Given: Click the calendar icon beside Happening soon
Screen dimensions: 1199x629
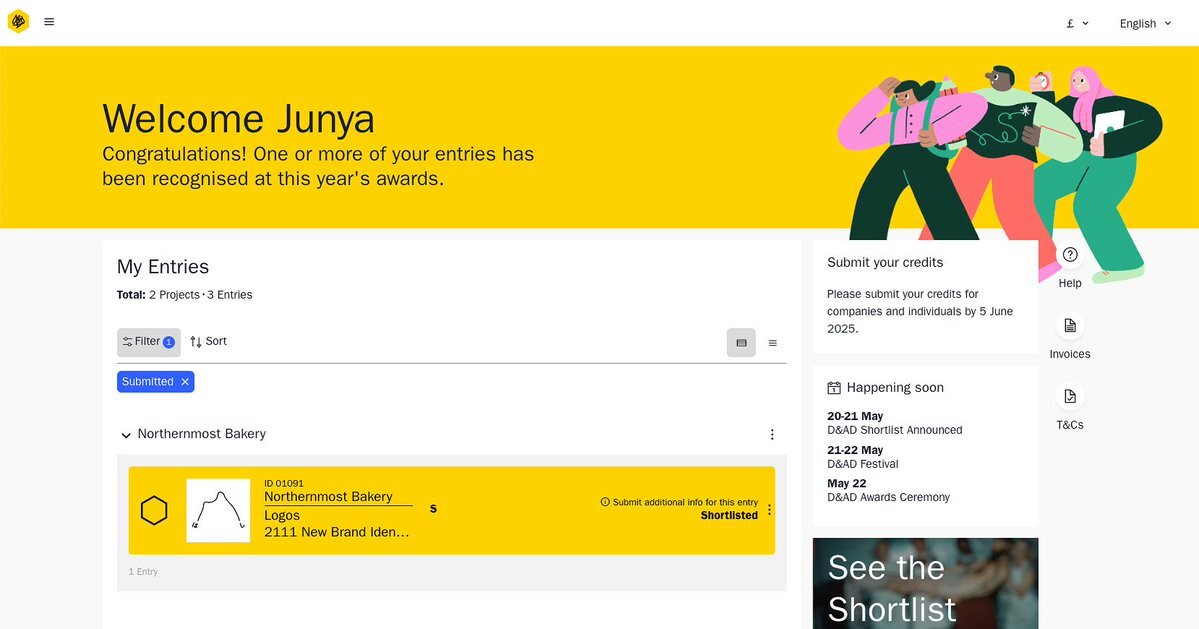Looking at the screenshot, I should [834, 388].
